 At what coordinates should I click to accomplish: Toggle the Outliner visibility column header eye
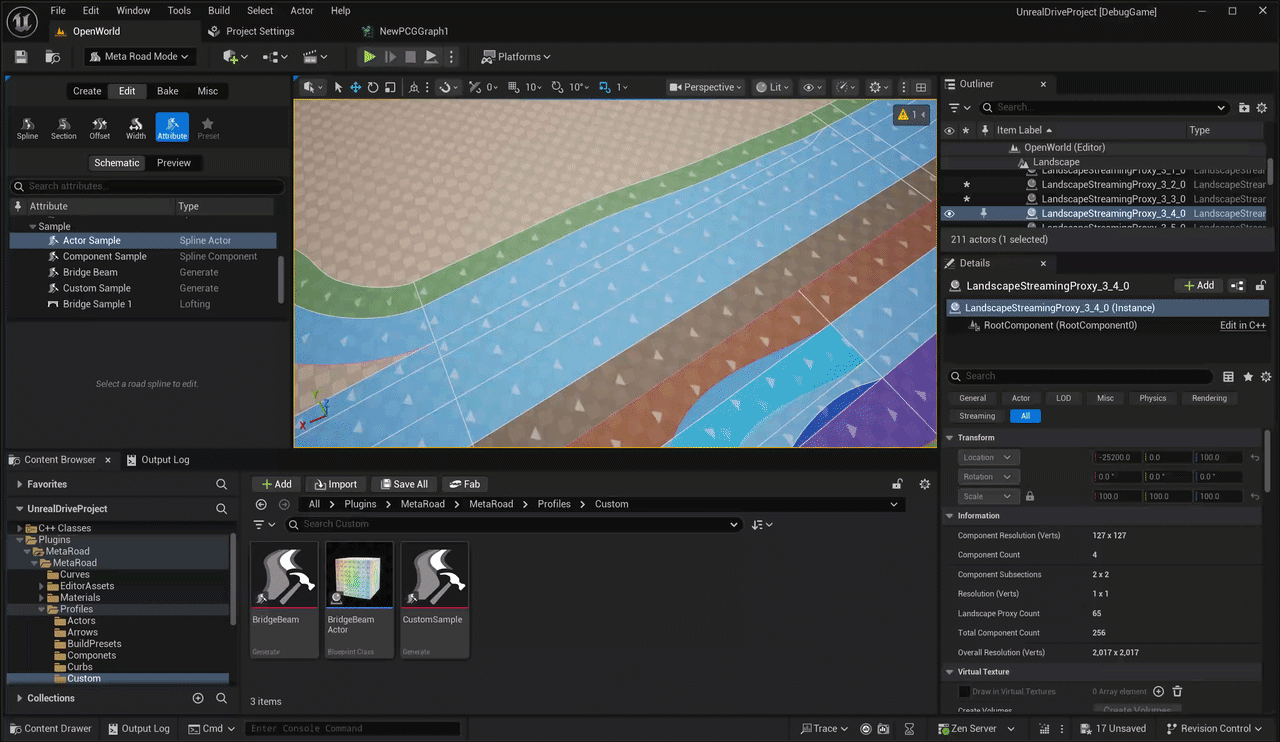pyautogui.click(x=950, y=130)
